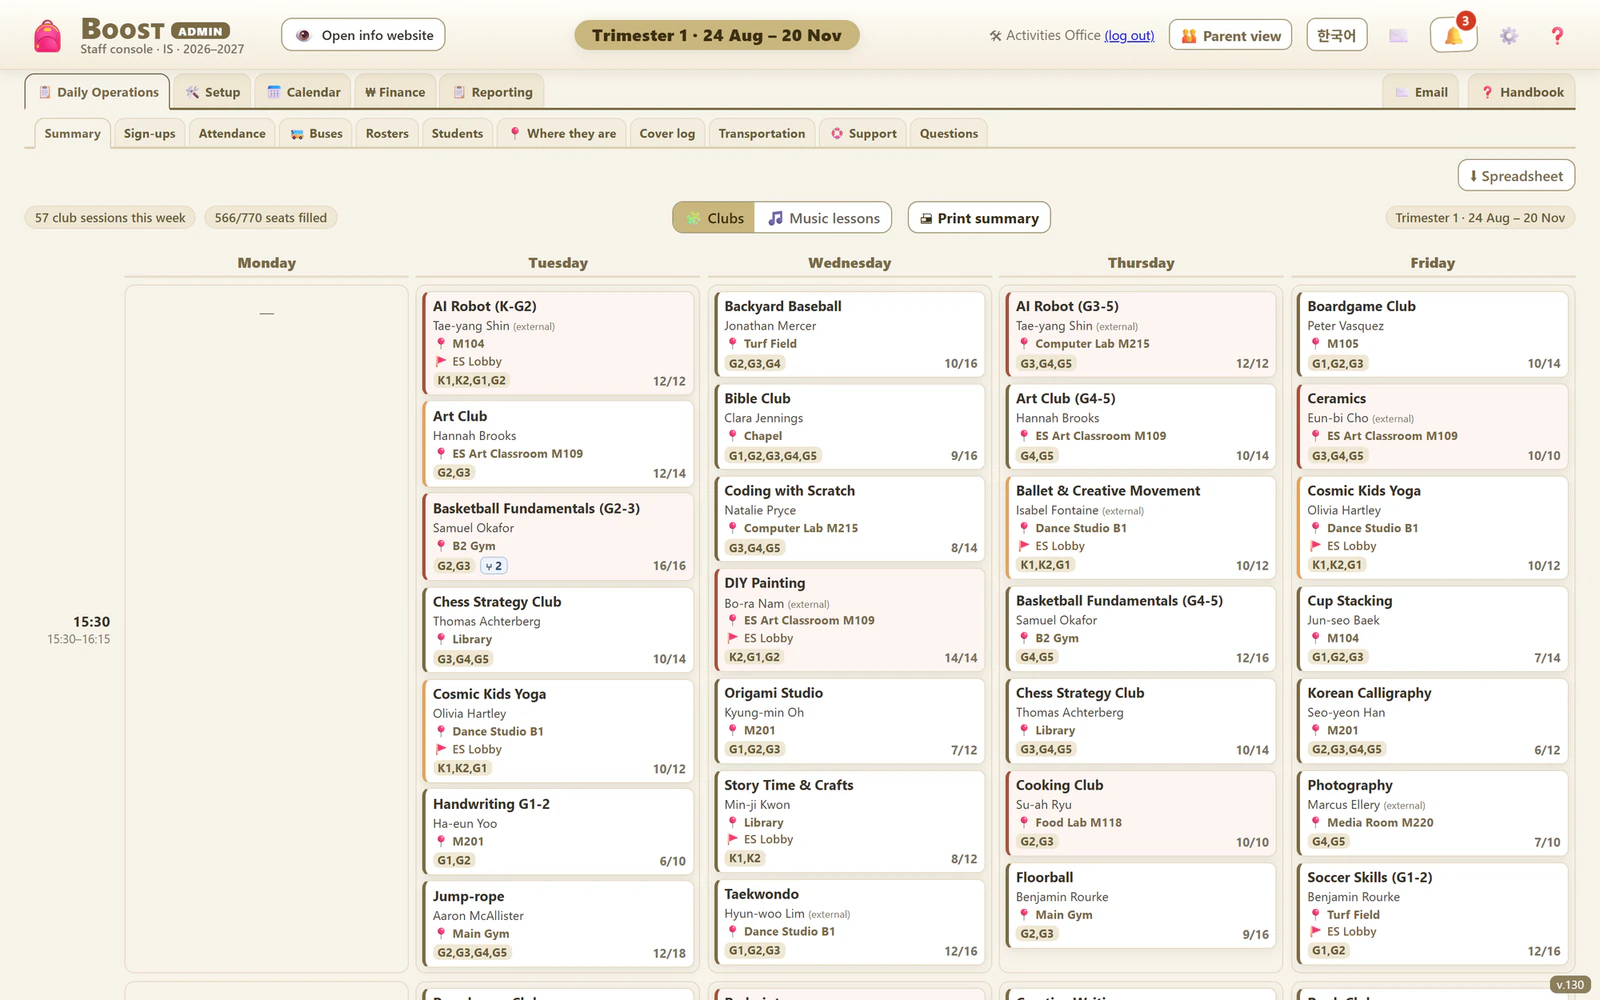Open the Taekwondo club card

pos(849,921)
